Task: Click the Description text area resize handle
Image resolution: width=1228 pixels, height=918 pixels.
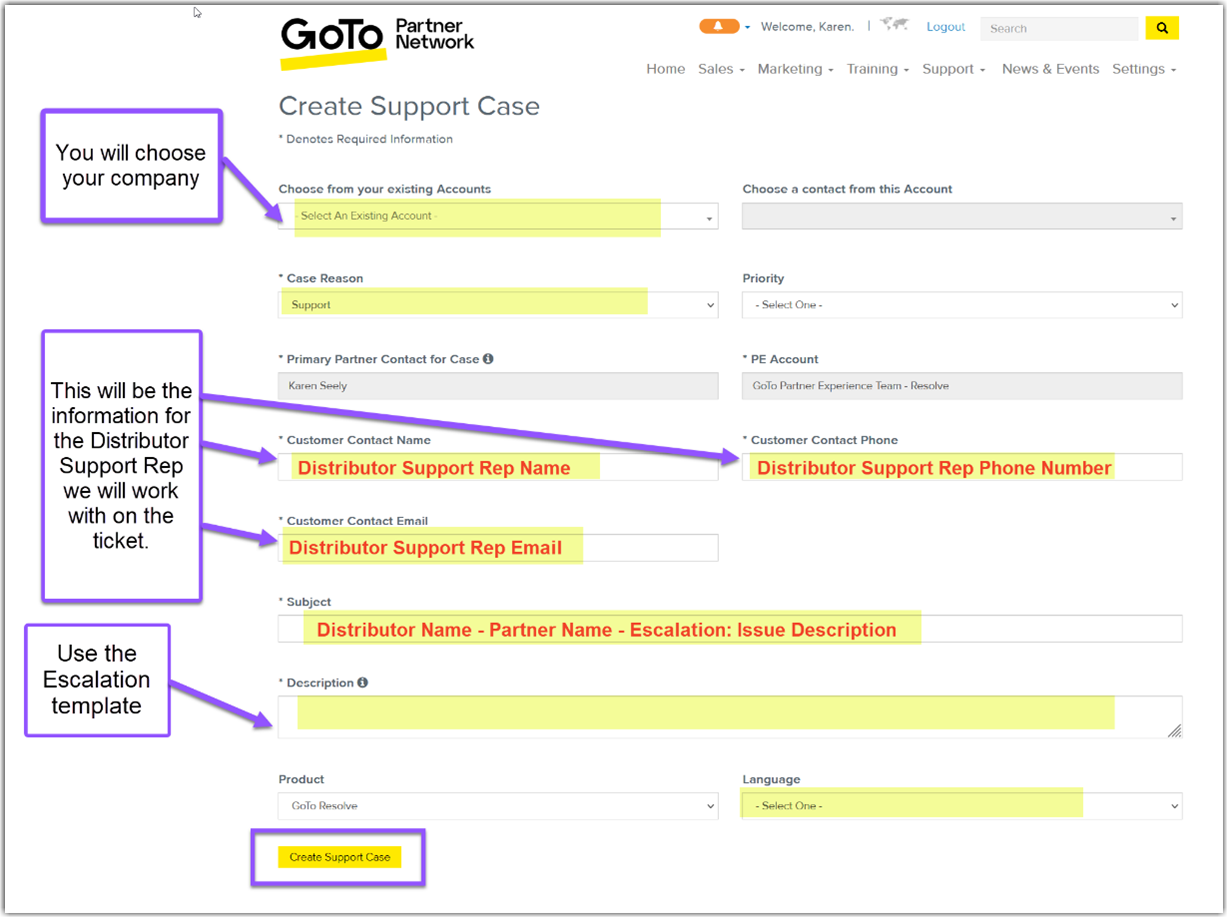Action: point(1174,731)
